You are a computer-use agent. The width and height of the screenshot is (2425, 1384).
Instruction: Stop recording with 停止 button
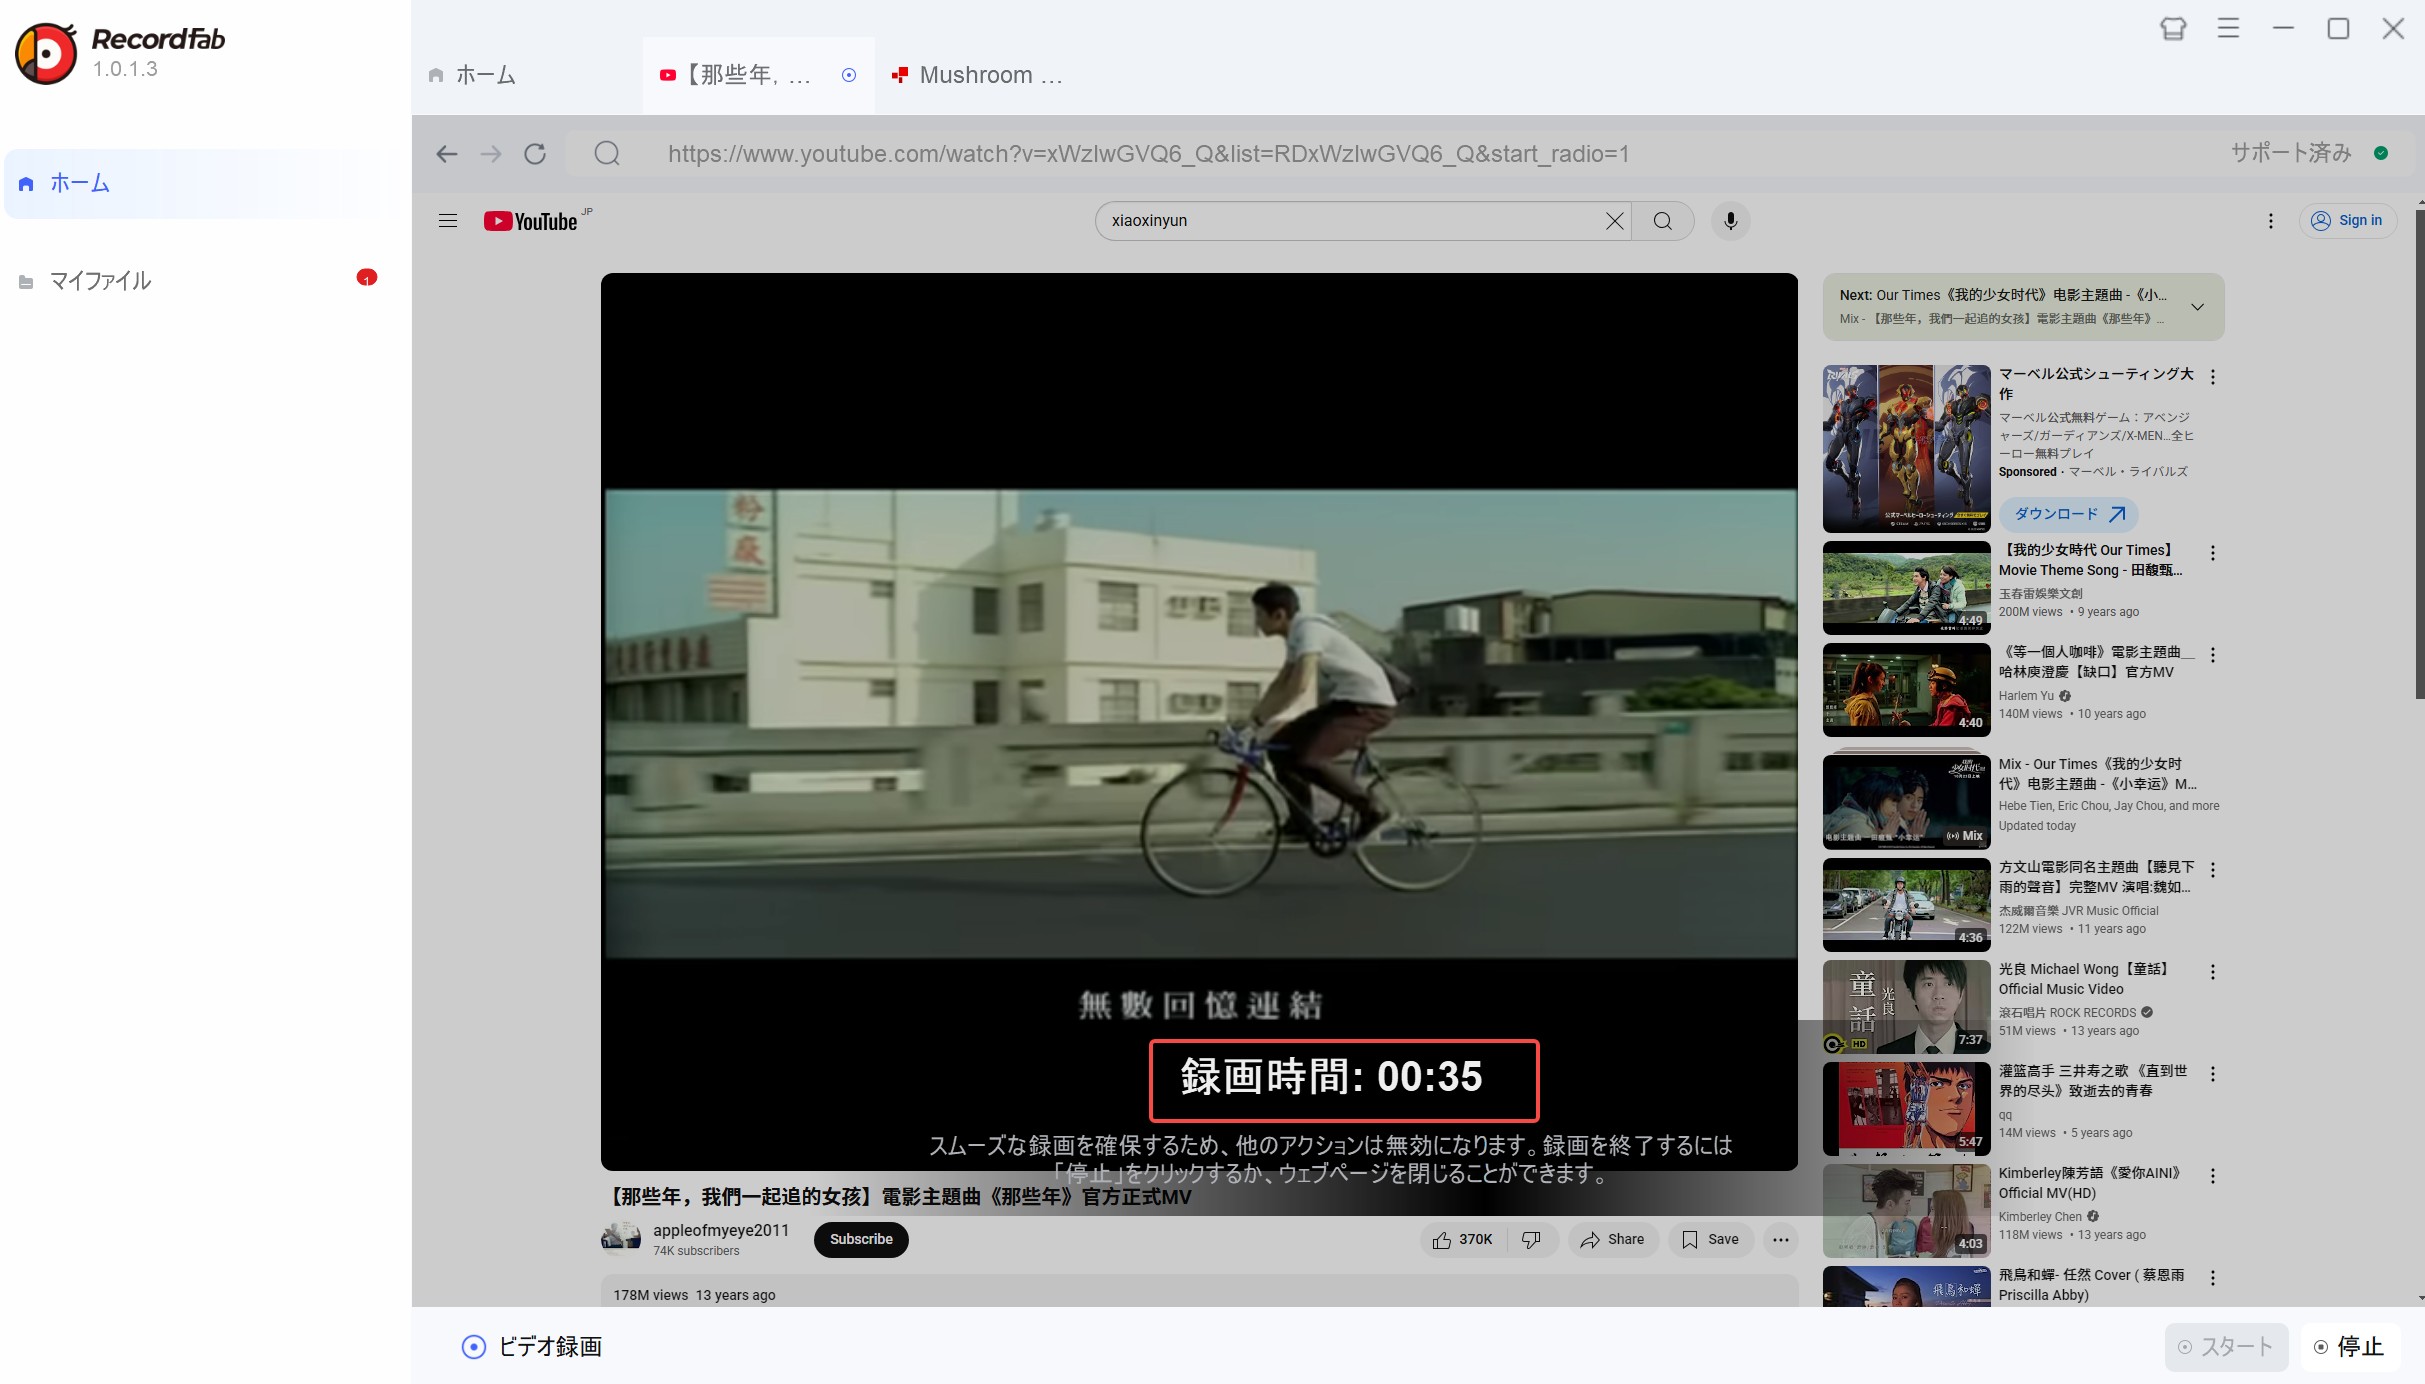point(2349,1347)
